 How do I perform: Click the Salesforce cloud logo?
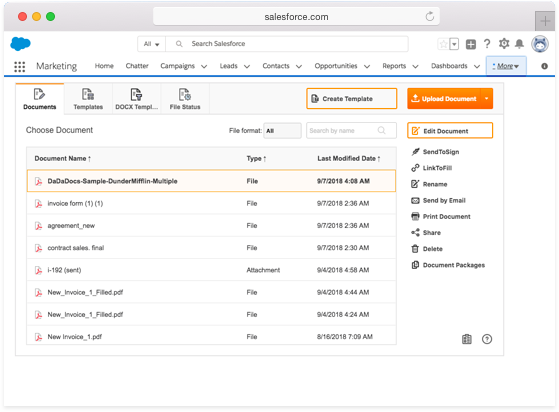(x=20, y=43)
